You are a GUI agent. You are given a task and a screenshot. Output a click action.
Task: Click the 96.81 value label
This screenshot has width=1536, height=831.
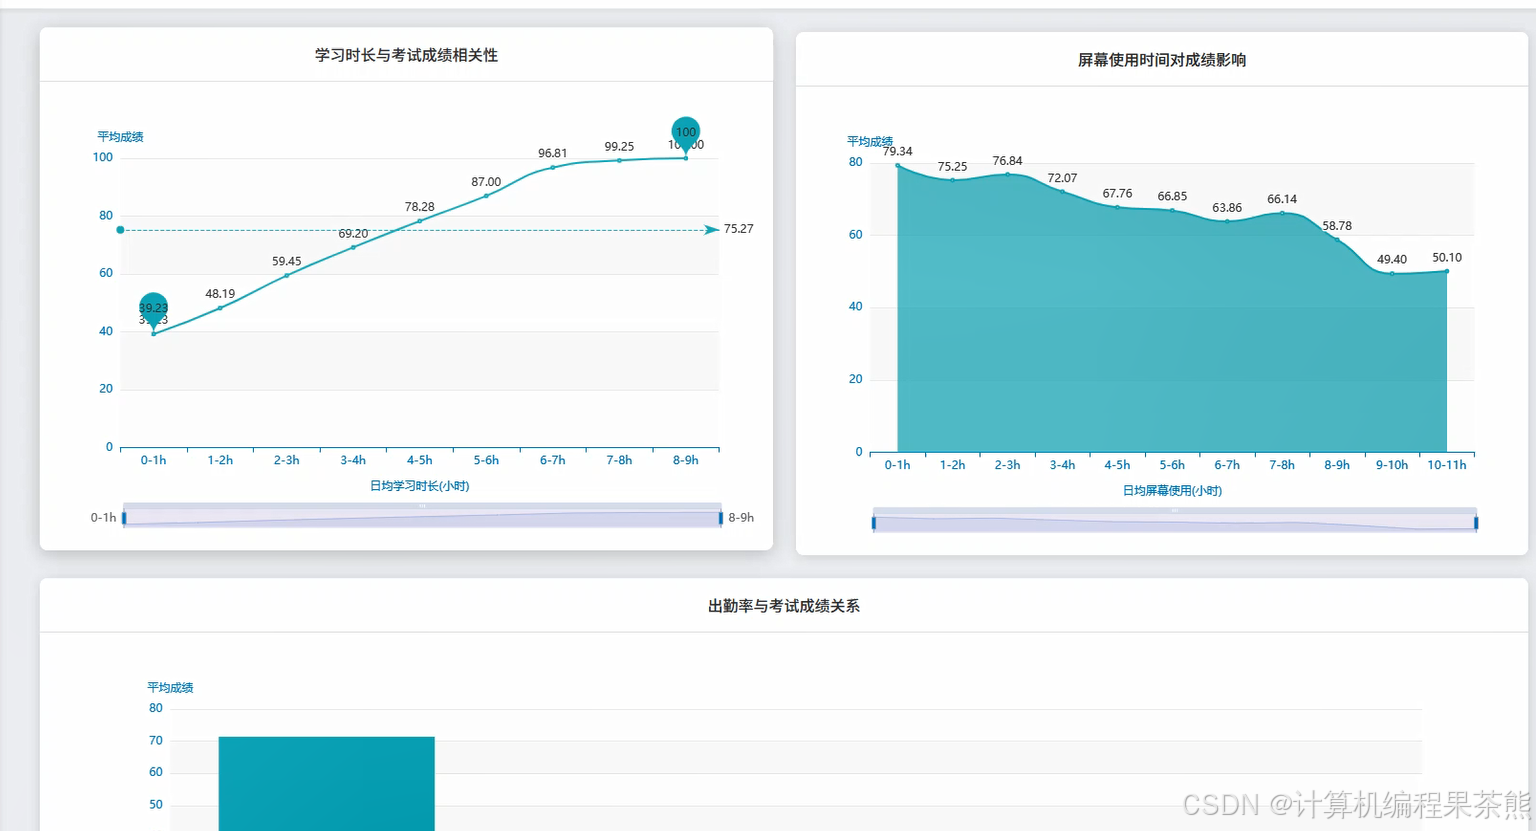pyautogui.click(x=553, y=154)
